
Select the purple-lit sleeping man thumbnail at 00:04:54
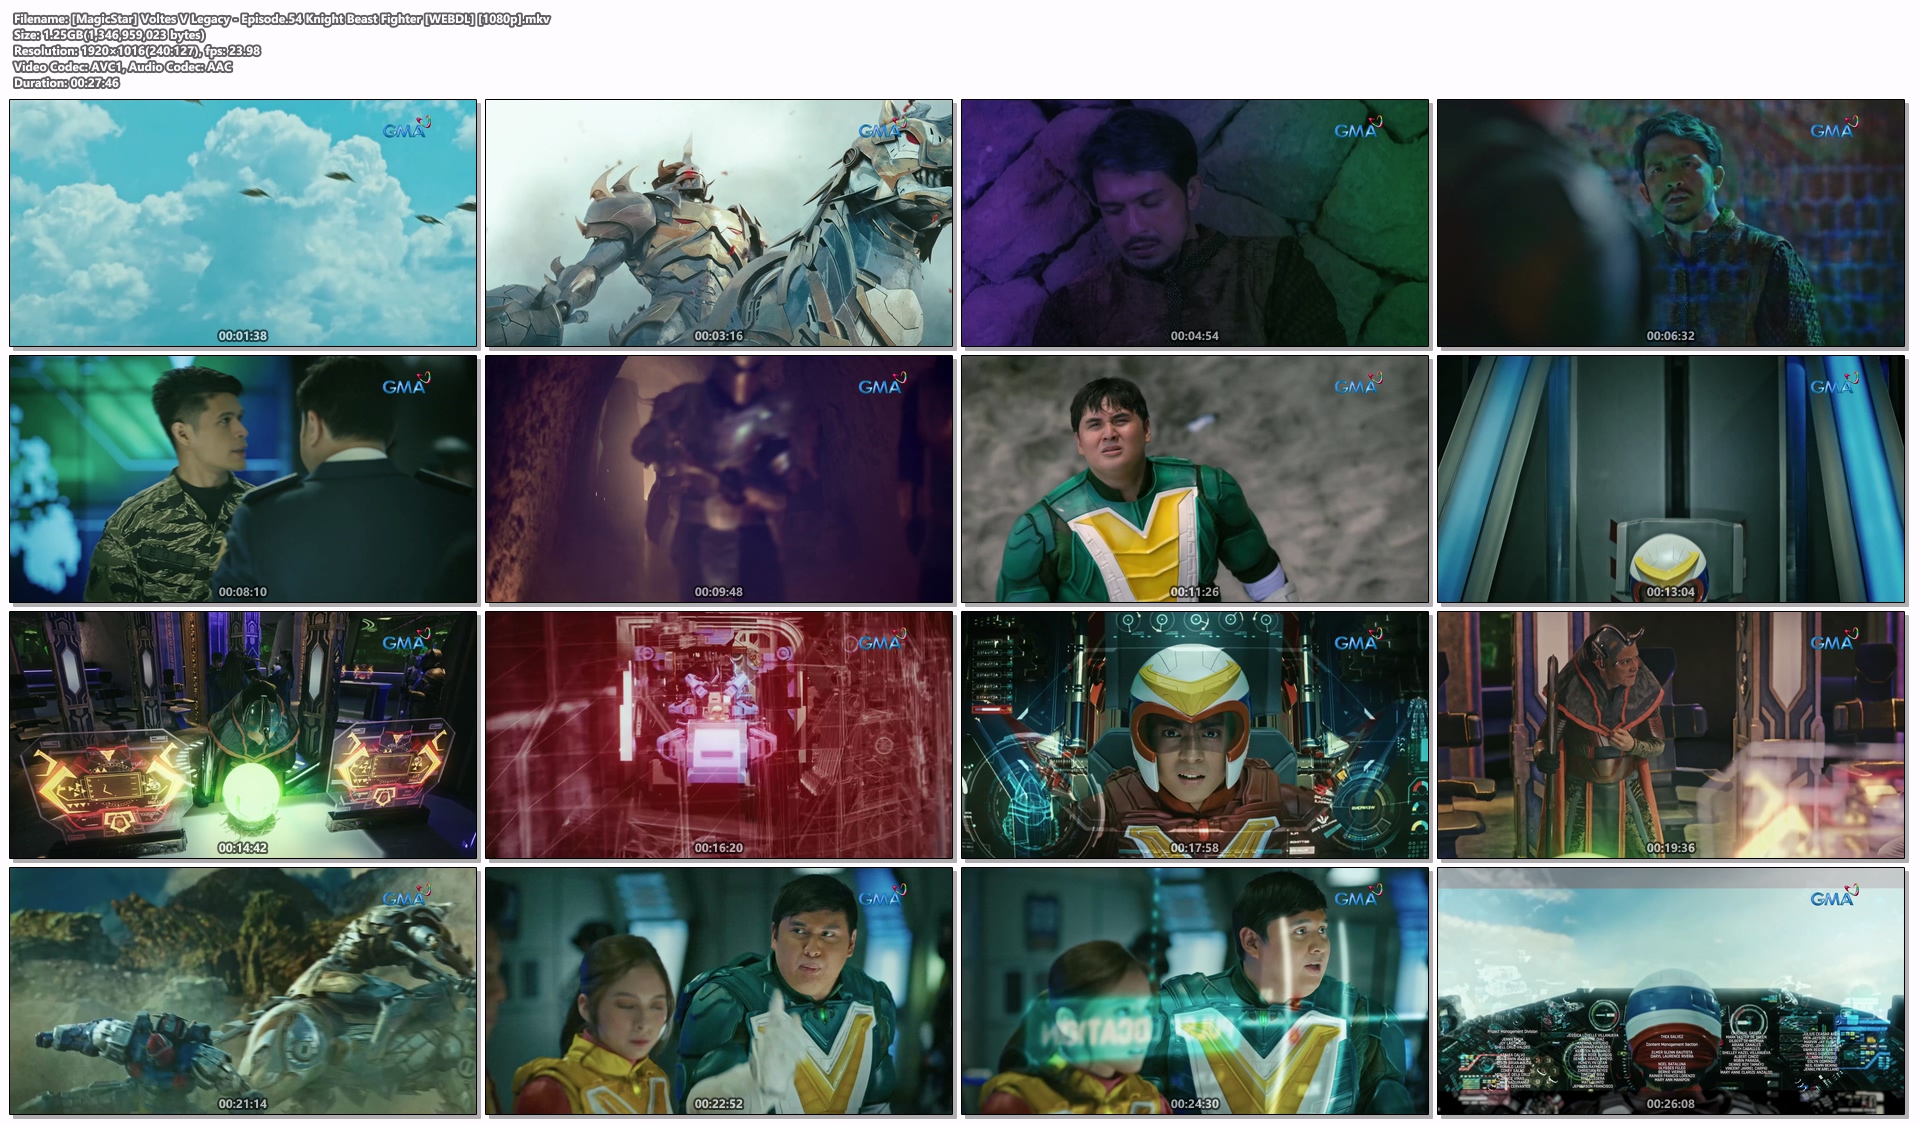tap(1195, 222)
